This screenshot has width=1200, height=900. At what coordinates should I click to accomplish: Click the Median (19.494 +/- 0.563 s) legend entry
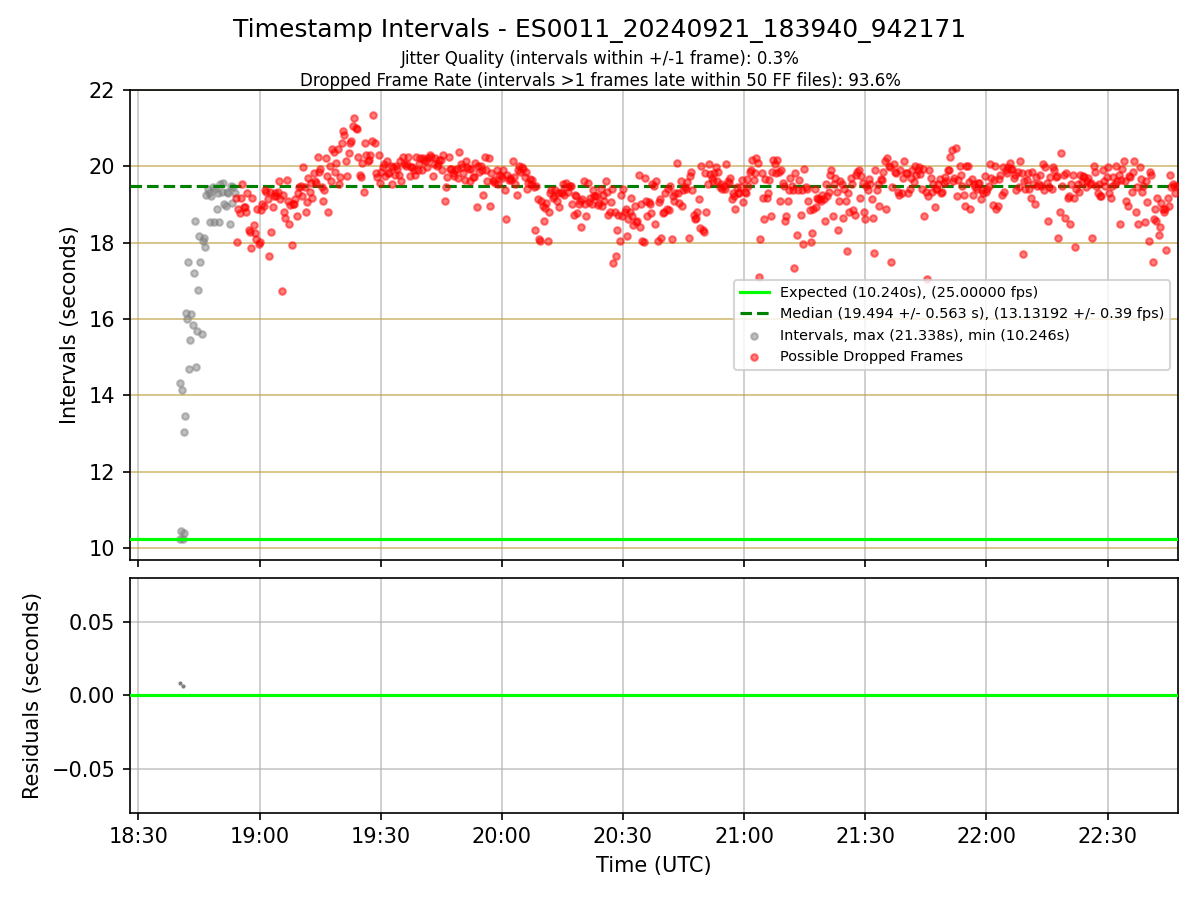click(972, 313)
